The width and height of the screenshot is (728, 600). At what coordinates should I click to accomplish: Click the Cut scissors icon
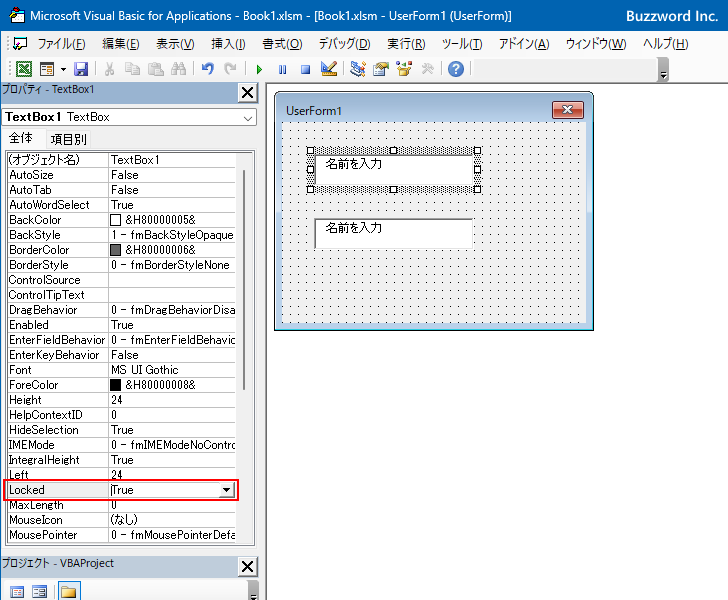110,69
